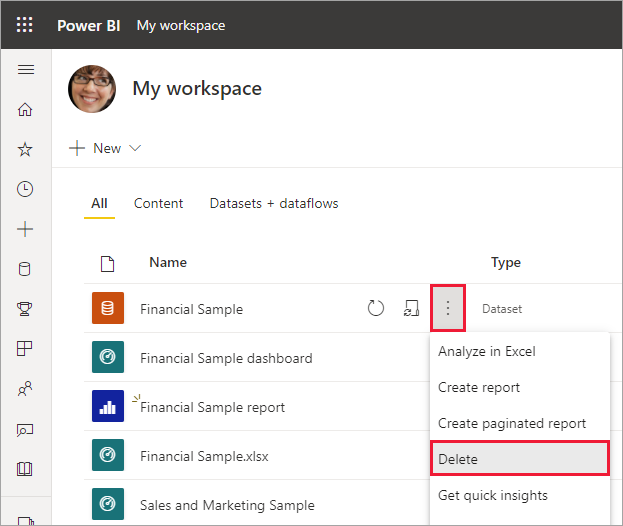Image resolution: width=623 pixels, height=526 pixels.
Task: Open Financial Sample dashboard item
Action: [226, 358]
